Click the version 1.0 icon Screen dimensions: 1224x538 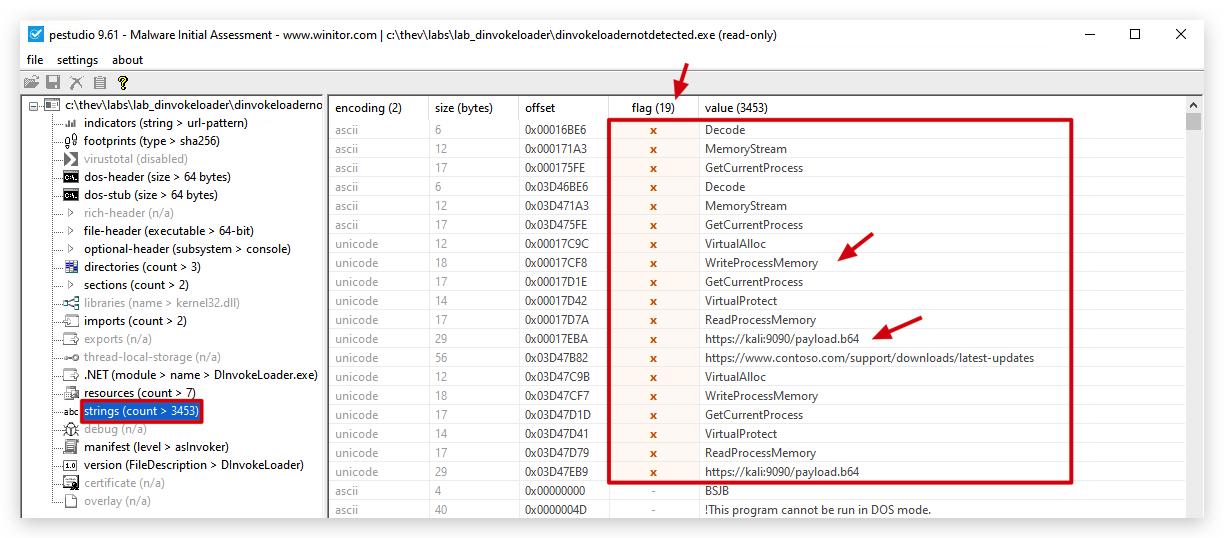click(x=71, y=465)
